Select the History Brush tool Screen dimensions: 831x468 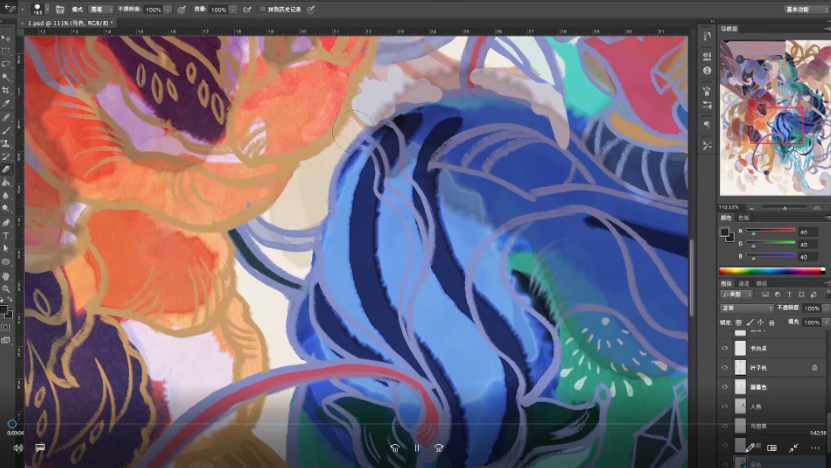(x=6, y=157)
